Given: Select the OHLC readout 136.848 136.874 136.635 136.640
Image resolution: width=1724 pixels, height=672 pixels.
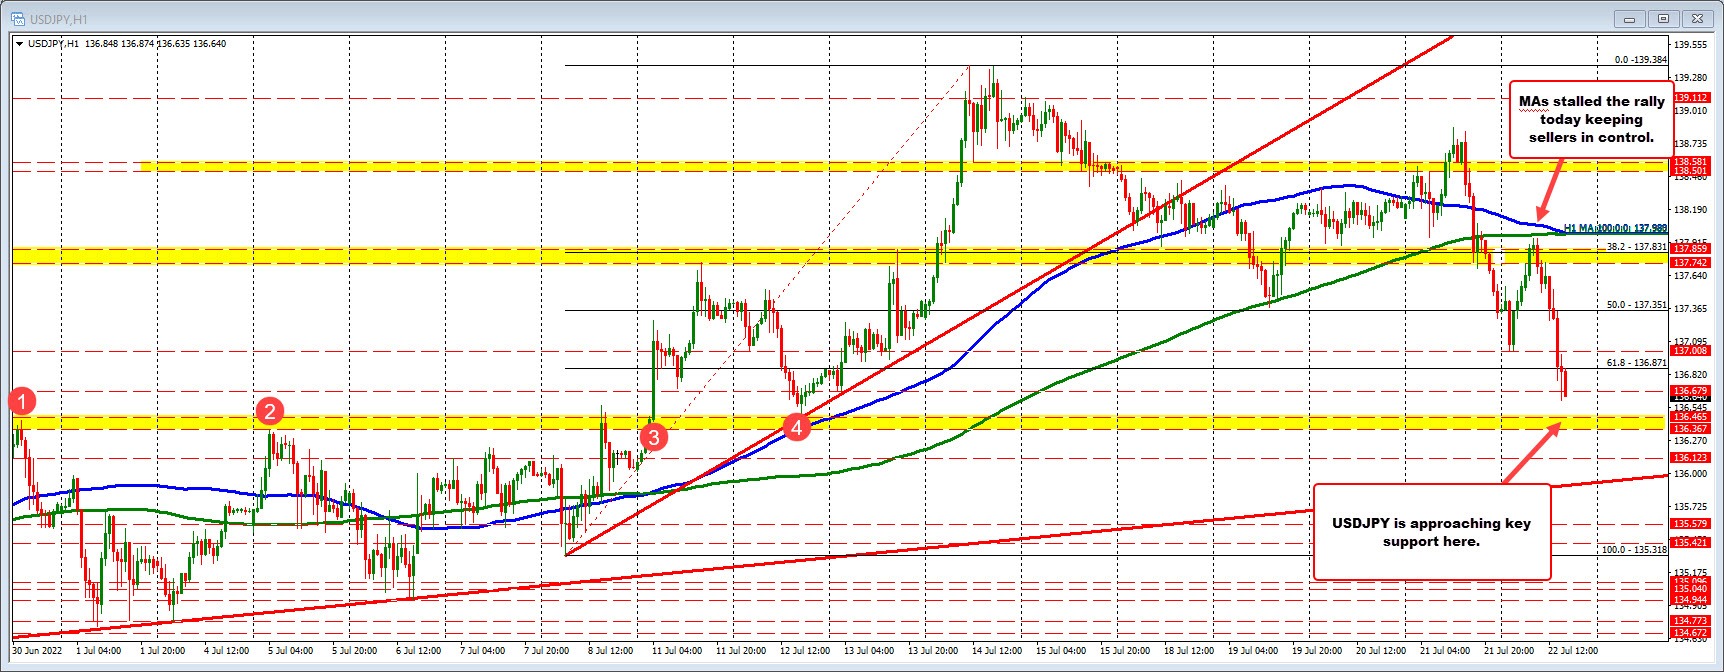Looking at the screenshot, I should coord(156,44).
